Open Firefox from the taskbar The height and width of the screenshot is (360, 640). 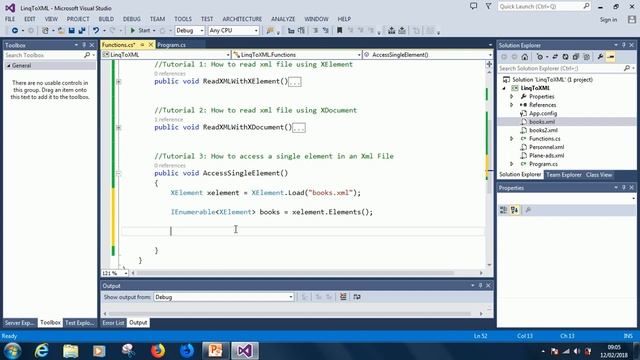pyautogui.click(x=158, y=351)
